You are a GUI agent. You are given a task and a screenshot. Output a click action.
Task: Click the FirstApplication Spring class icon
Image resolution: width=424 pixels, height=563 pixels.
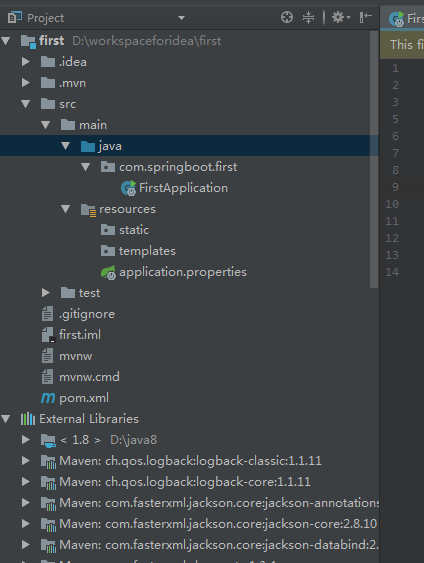point(129,188)
